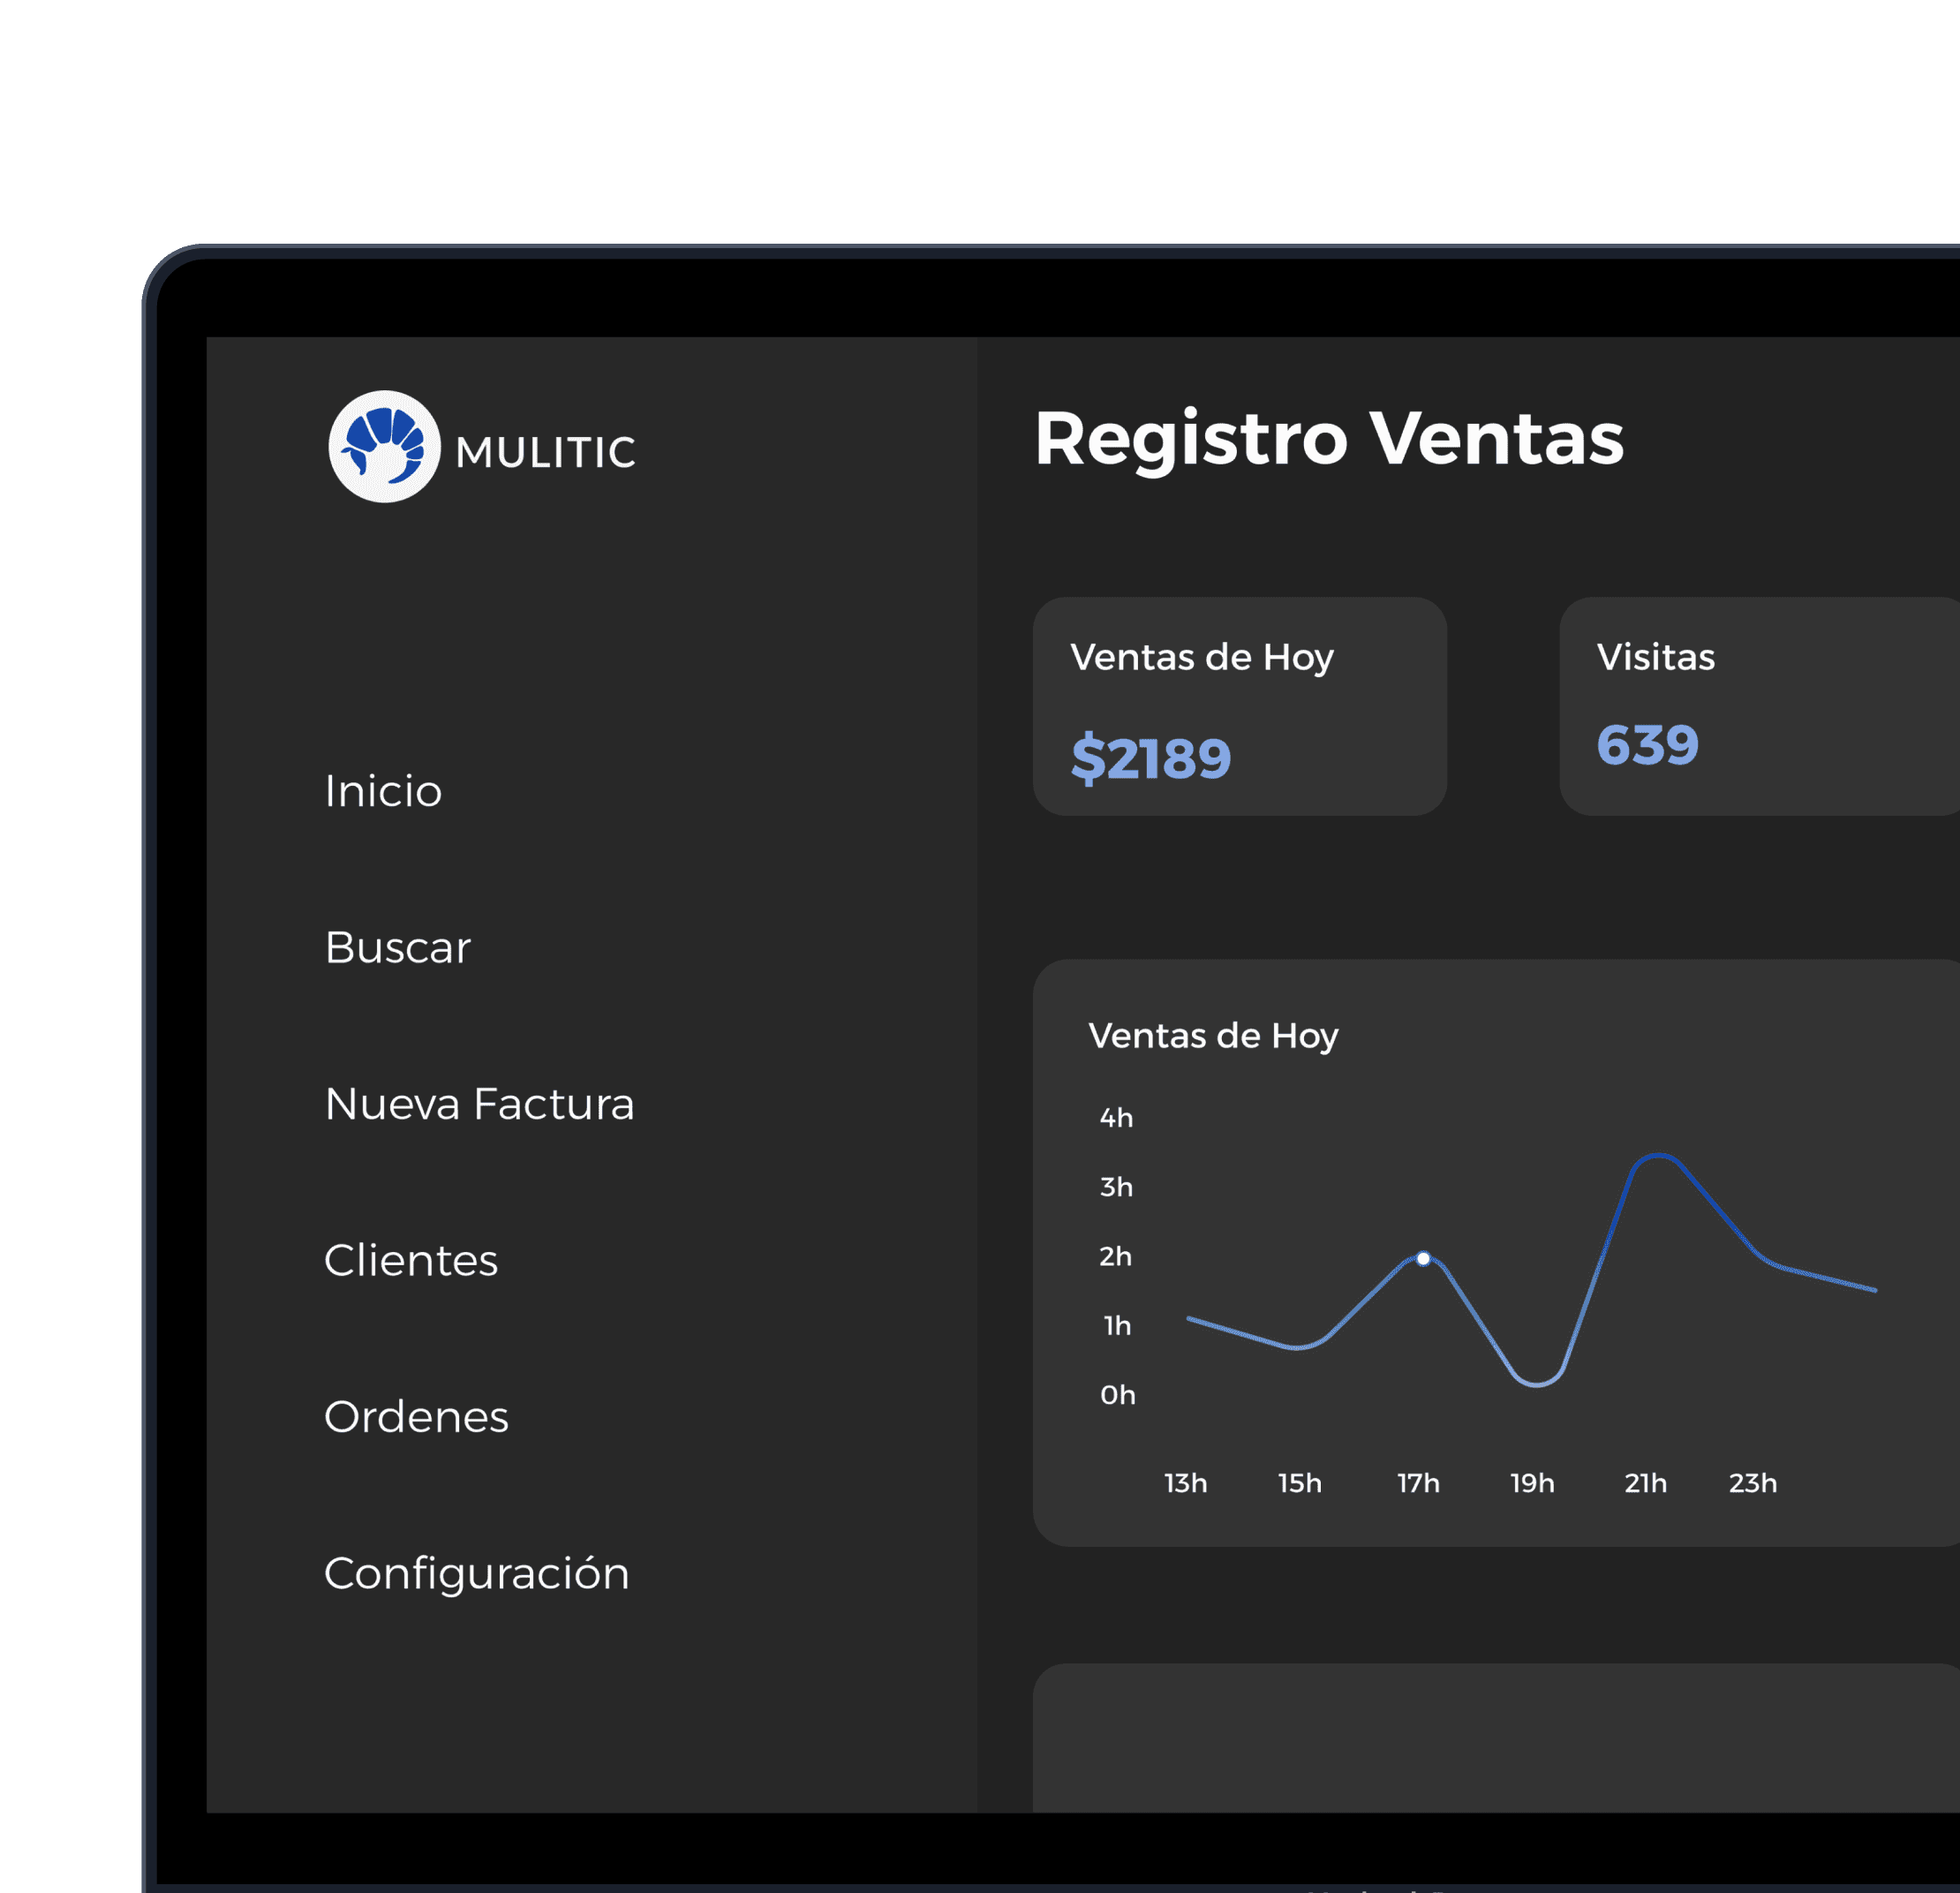Viewport: 1960px width, 1893px height.
Task: Click the Ventas de Hoy chart heading
Action: tap(1214, 1036)
